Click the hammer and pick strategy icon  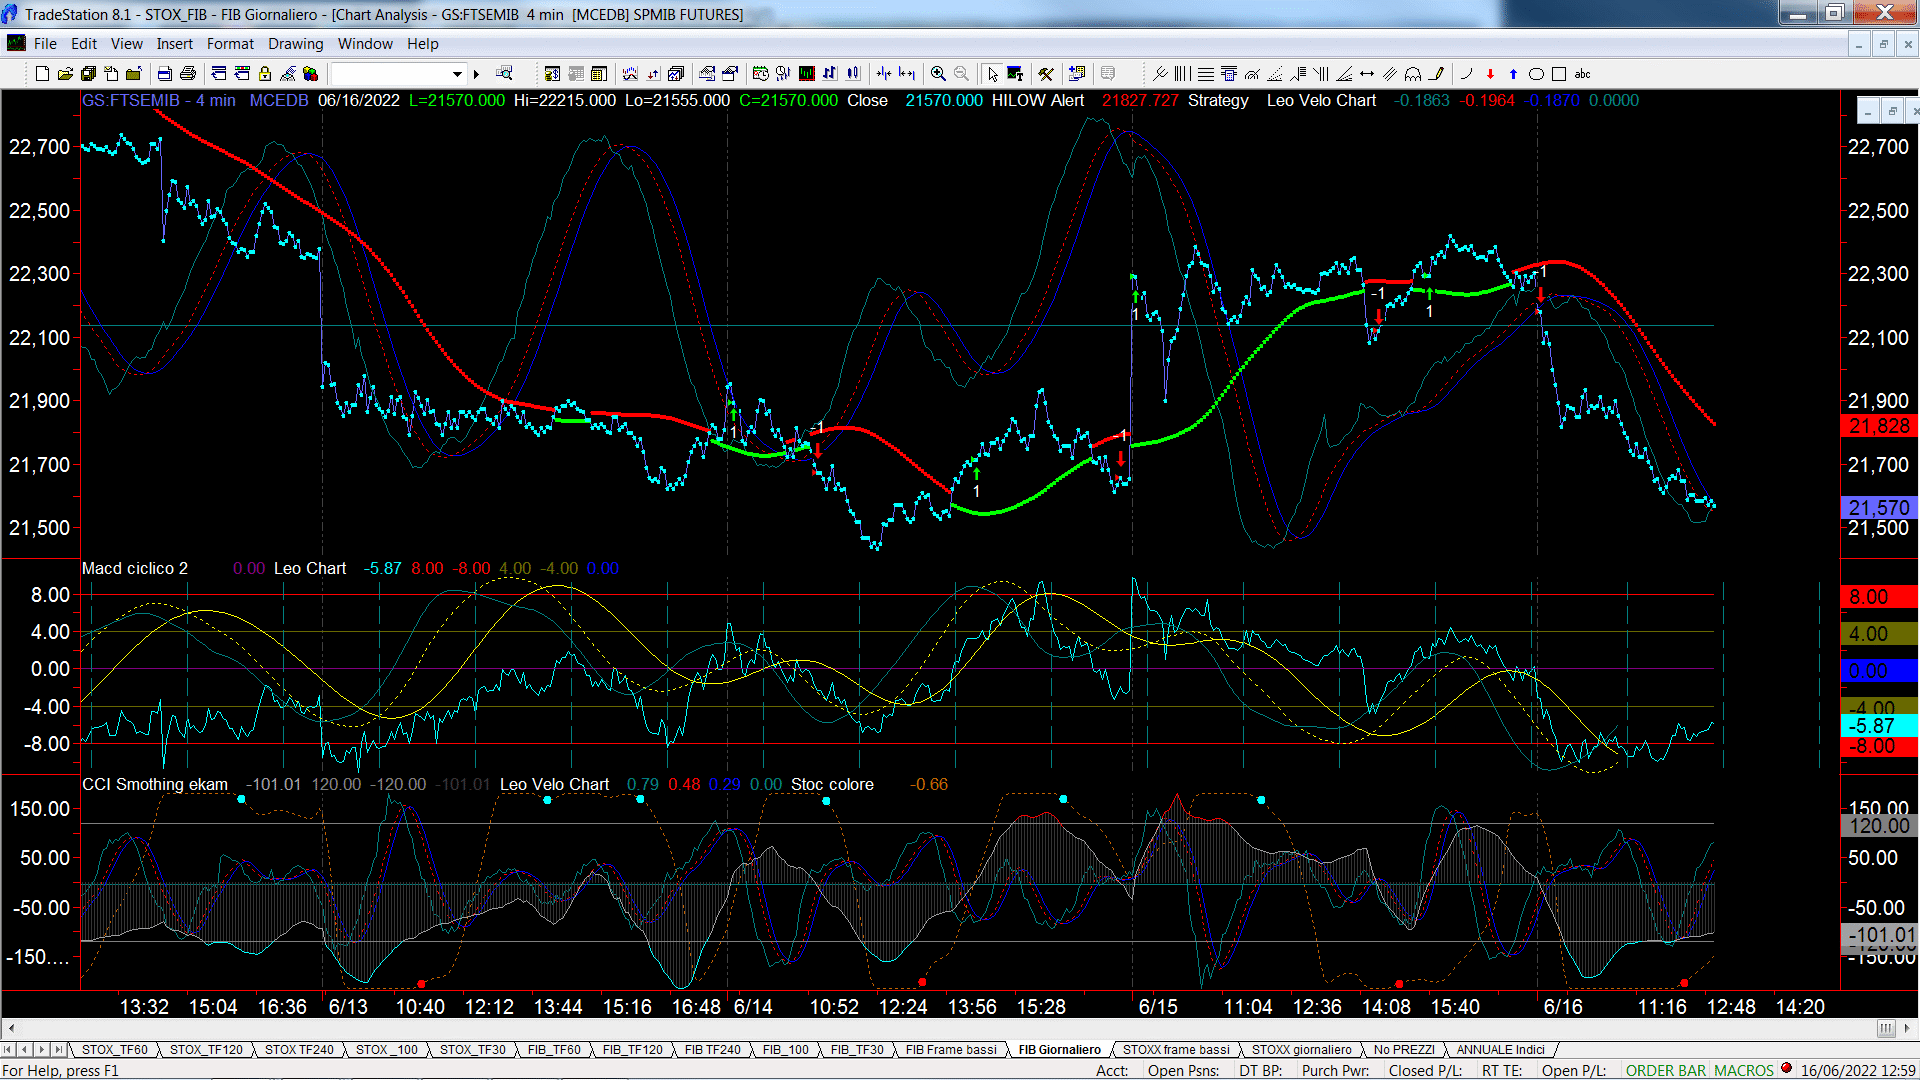(x=1046, y=74)
